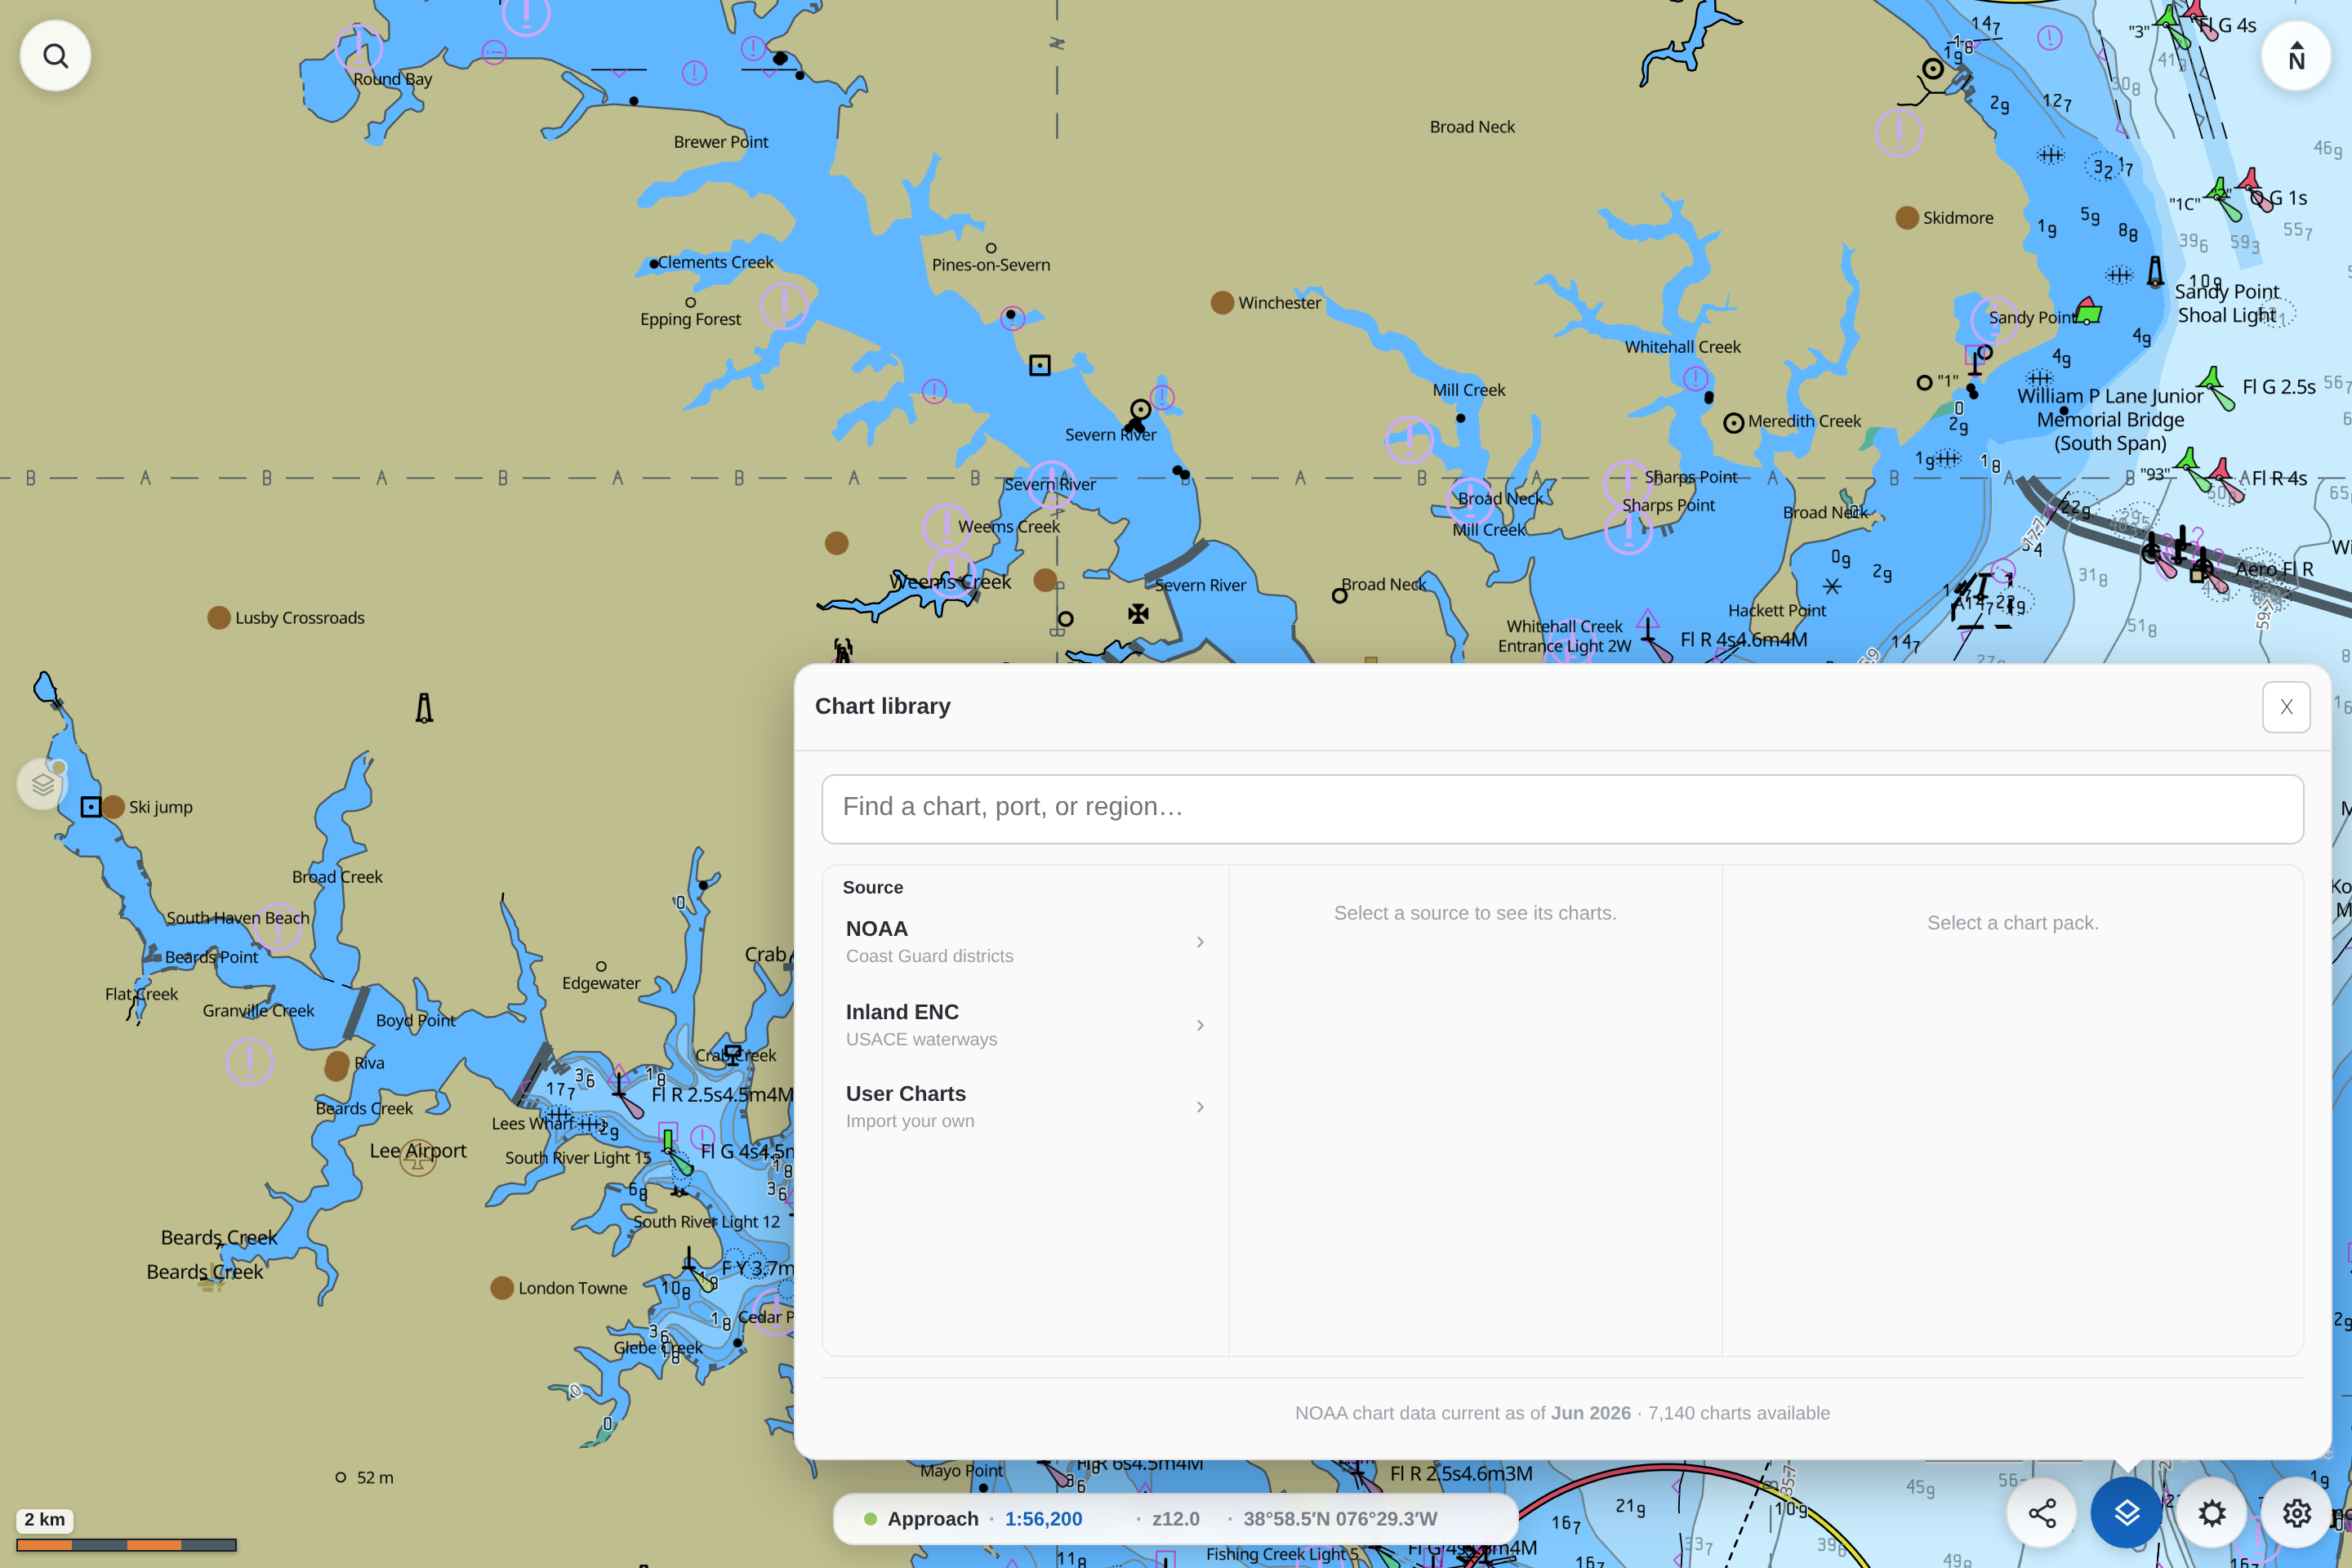Click the 2 km scale bar
The width and height of the screenshot is (2352, 1568).
tap(126, 1544)
